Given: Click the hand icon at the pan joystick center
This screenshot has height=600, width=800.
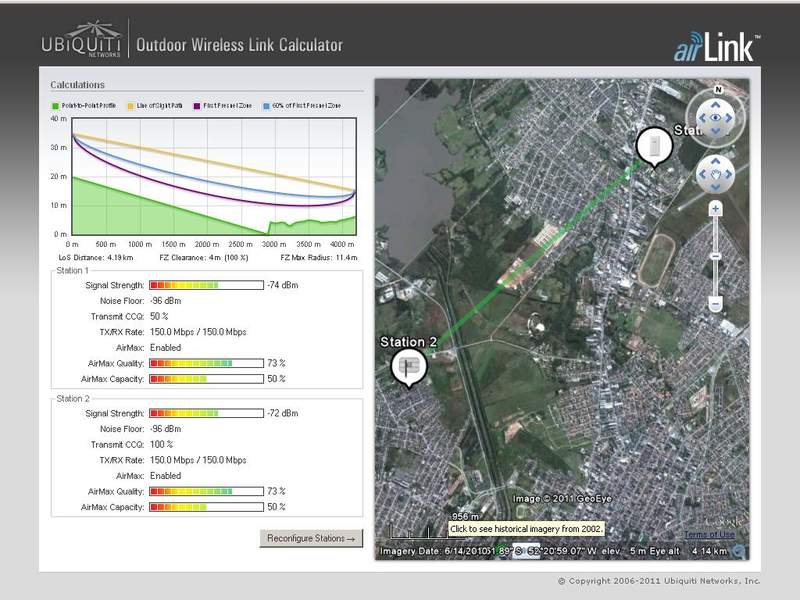Looking at the screenshot, I should (x=715, y=174).
